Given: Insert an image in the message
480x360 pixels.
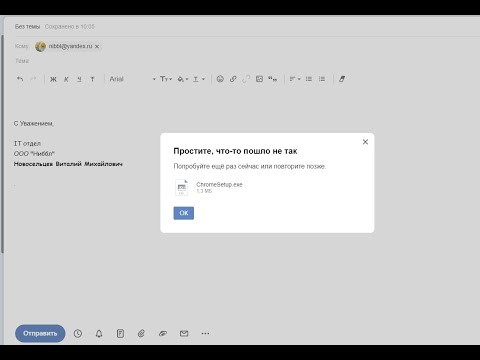Looking at the screenshot, I should coord(259,79).
